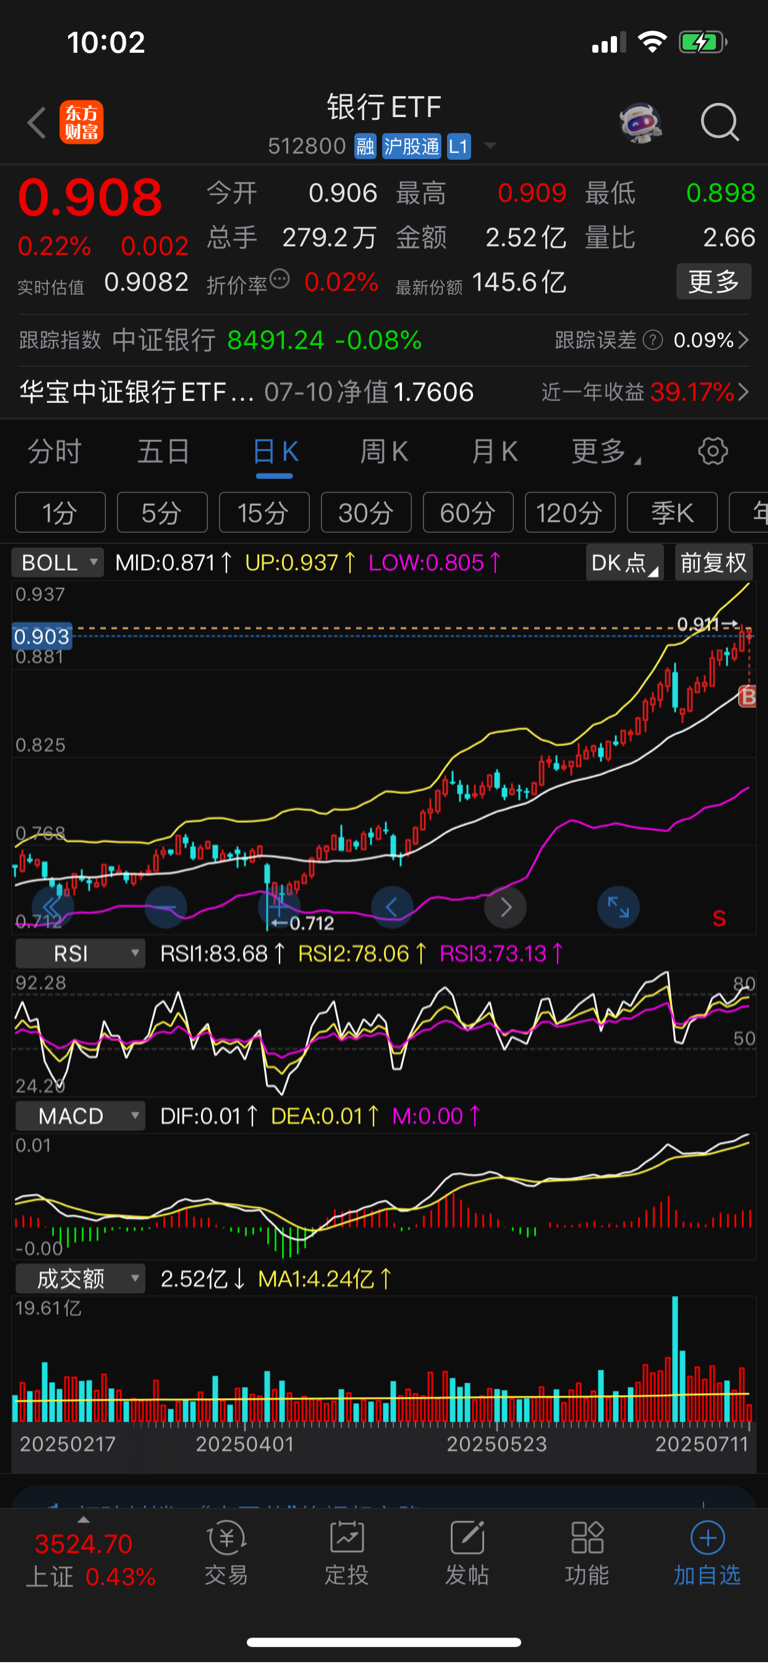The image size is (768, 1663).
Task: Select 120分 interval
Action: pyautogui.click(x=570, y=513)
